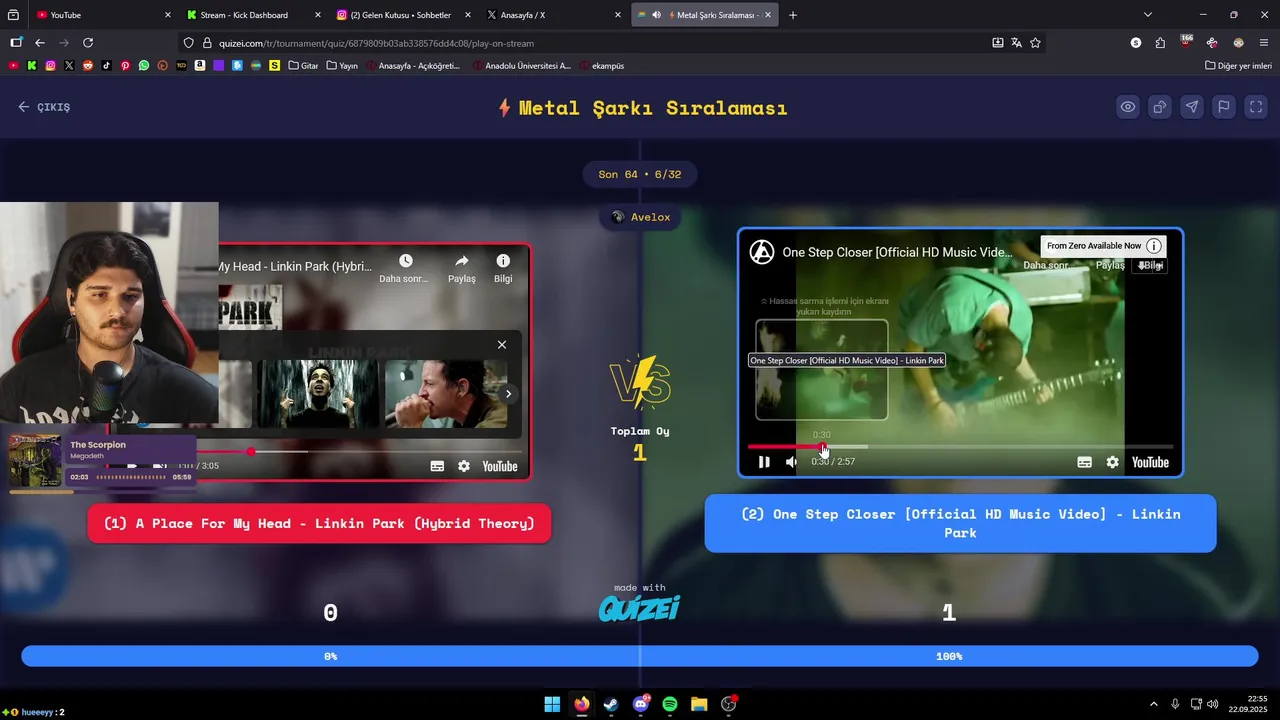The image size is (1280, 720).
Task: Open the Reddit bookmark icon
Action: pos(88,66)
